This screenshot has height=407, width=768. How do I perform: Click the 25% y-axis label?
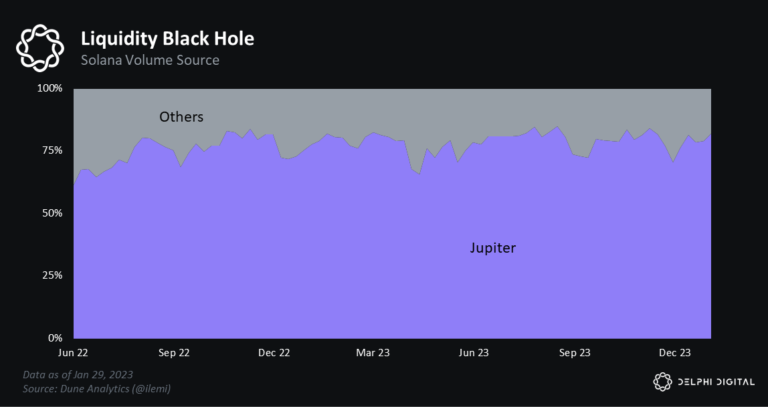pos(51,275)
